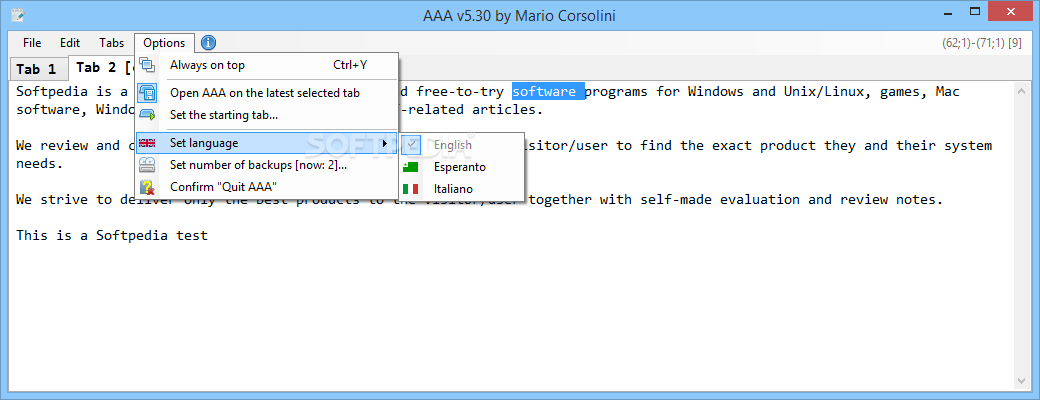This screenshot has width=1040, height=400.
Task: Click the green Esperanto flag icon
Action: point(411,167)
